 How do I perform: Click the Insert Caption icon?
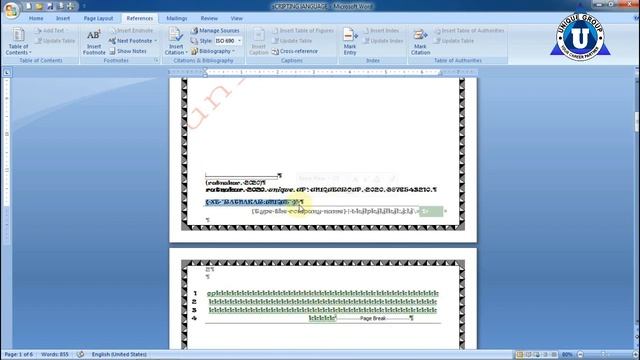pos(258,41)
